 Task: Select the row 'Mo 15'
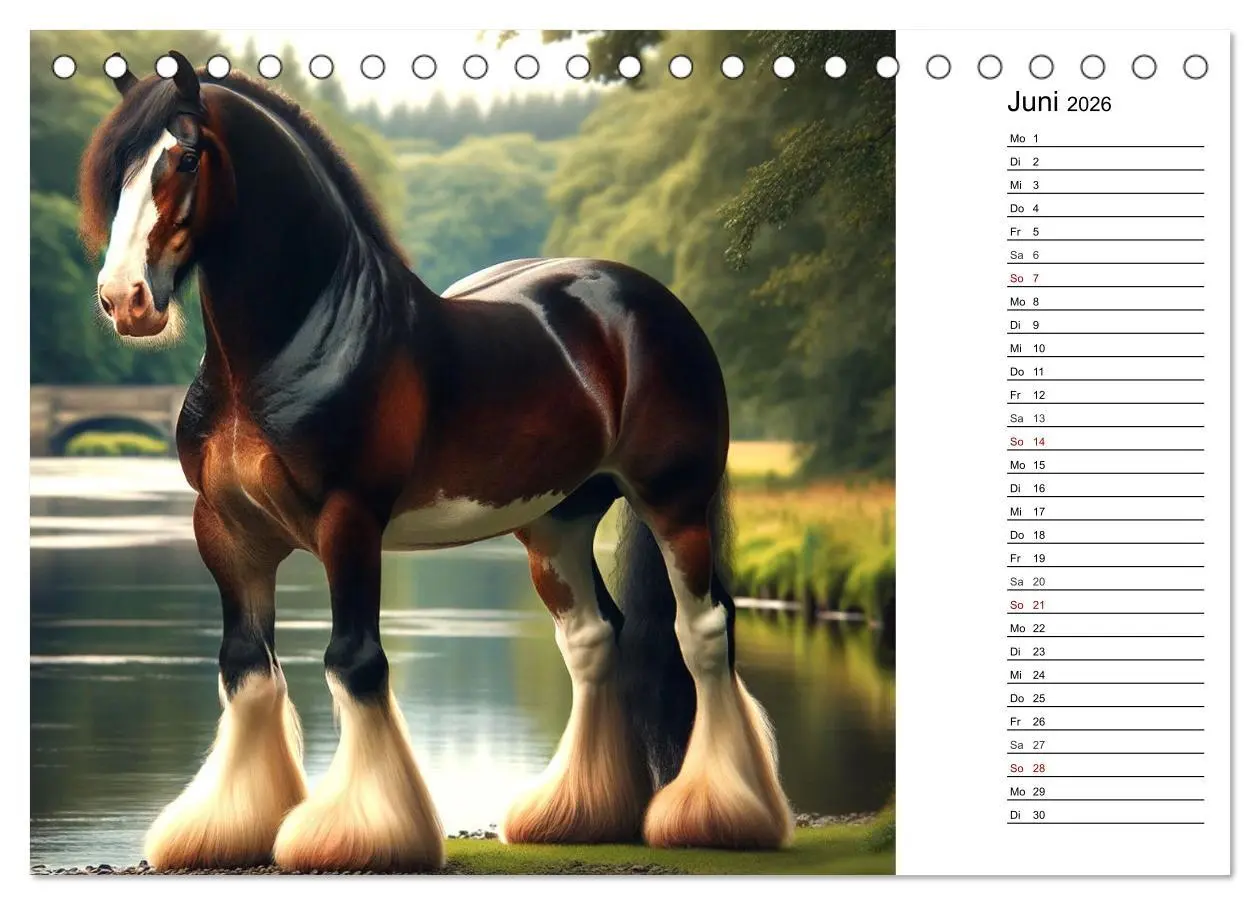point(1105,465)
